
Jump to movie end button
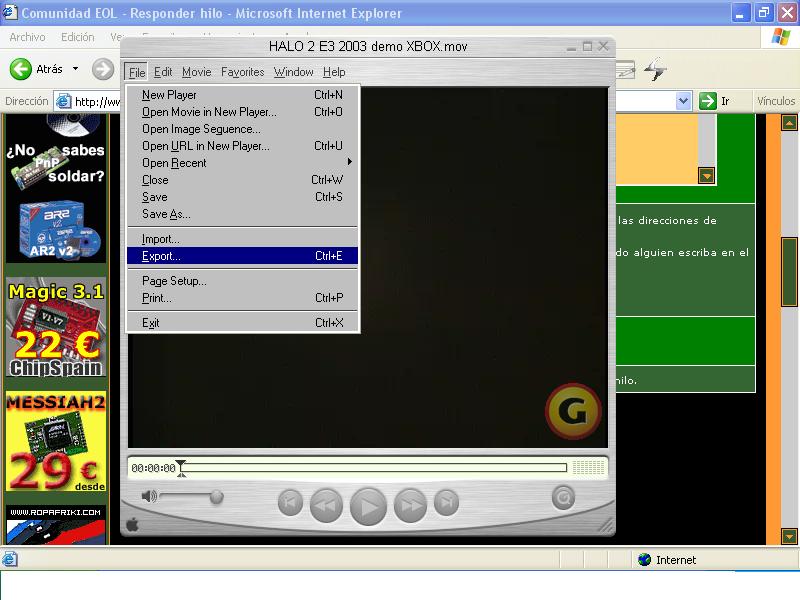(x=446, y=503)
